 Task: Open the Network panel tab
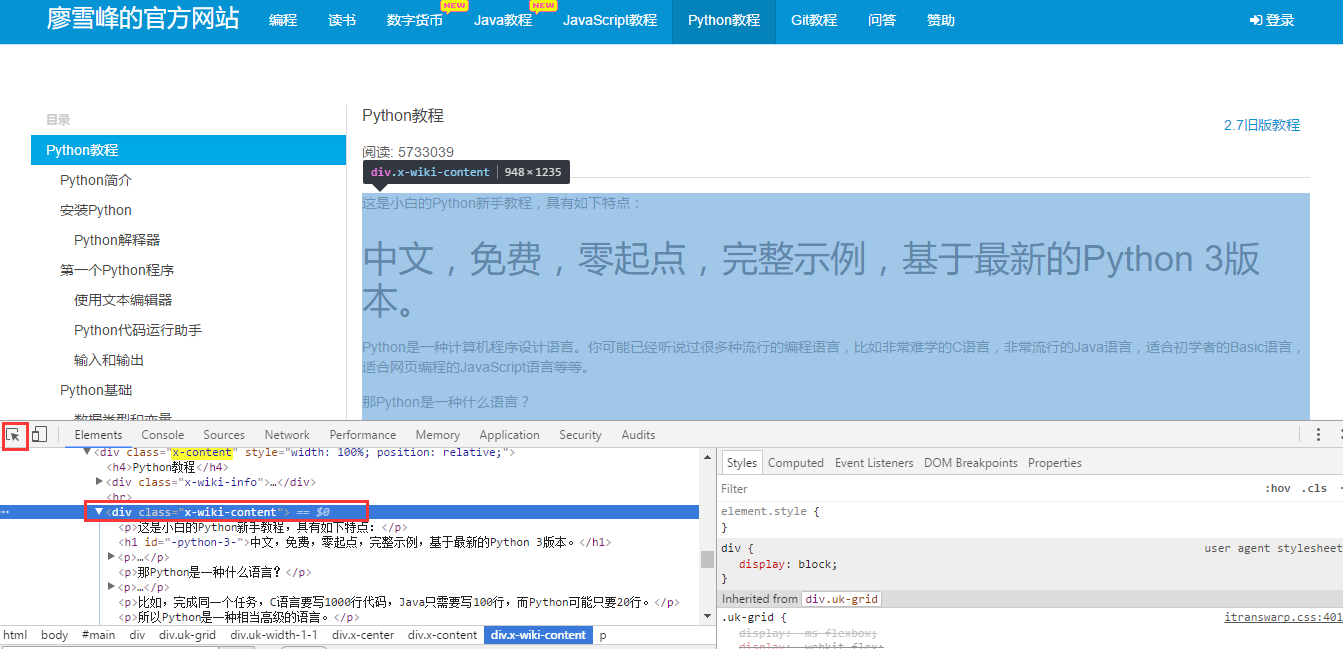[287, 434]
